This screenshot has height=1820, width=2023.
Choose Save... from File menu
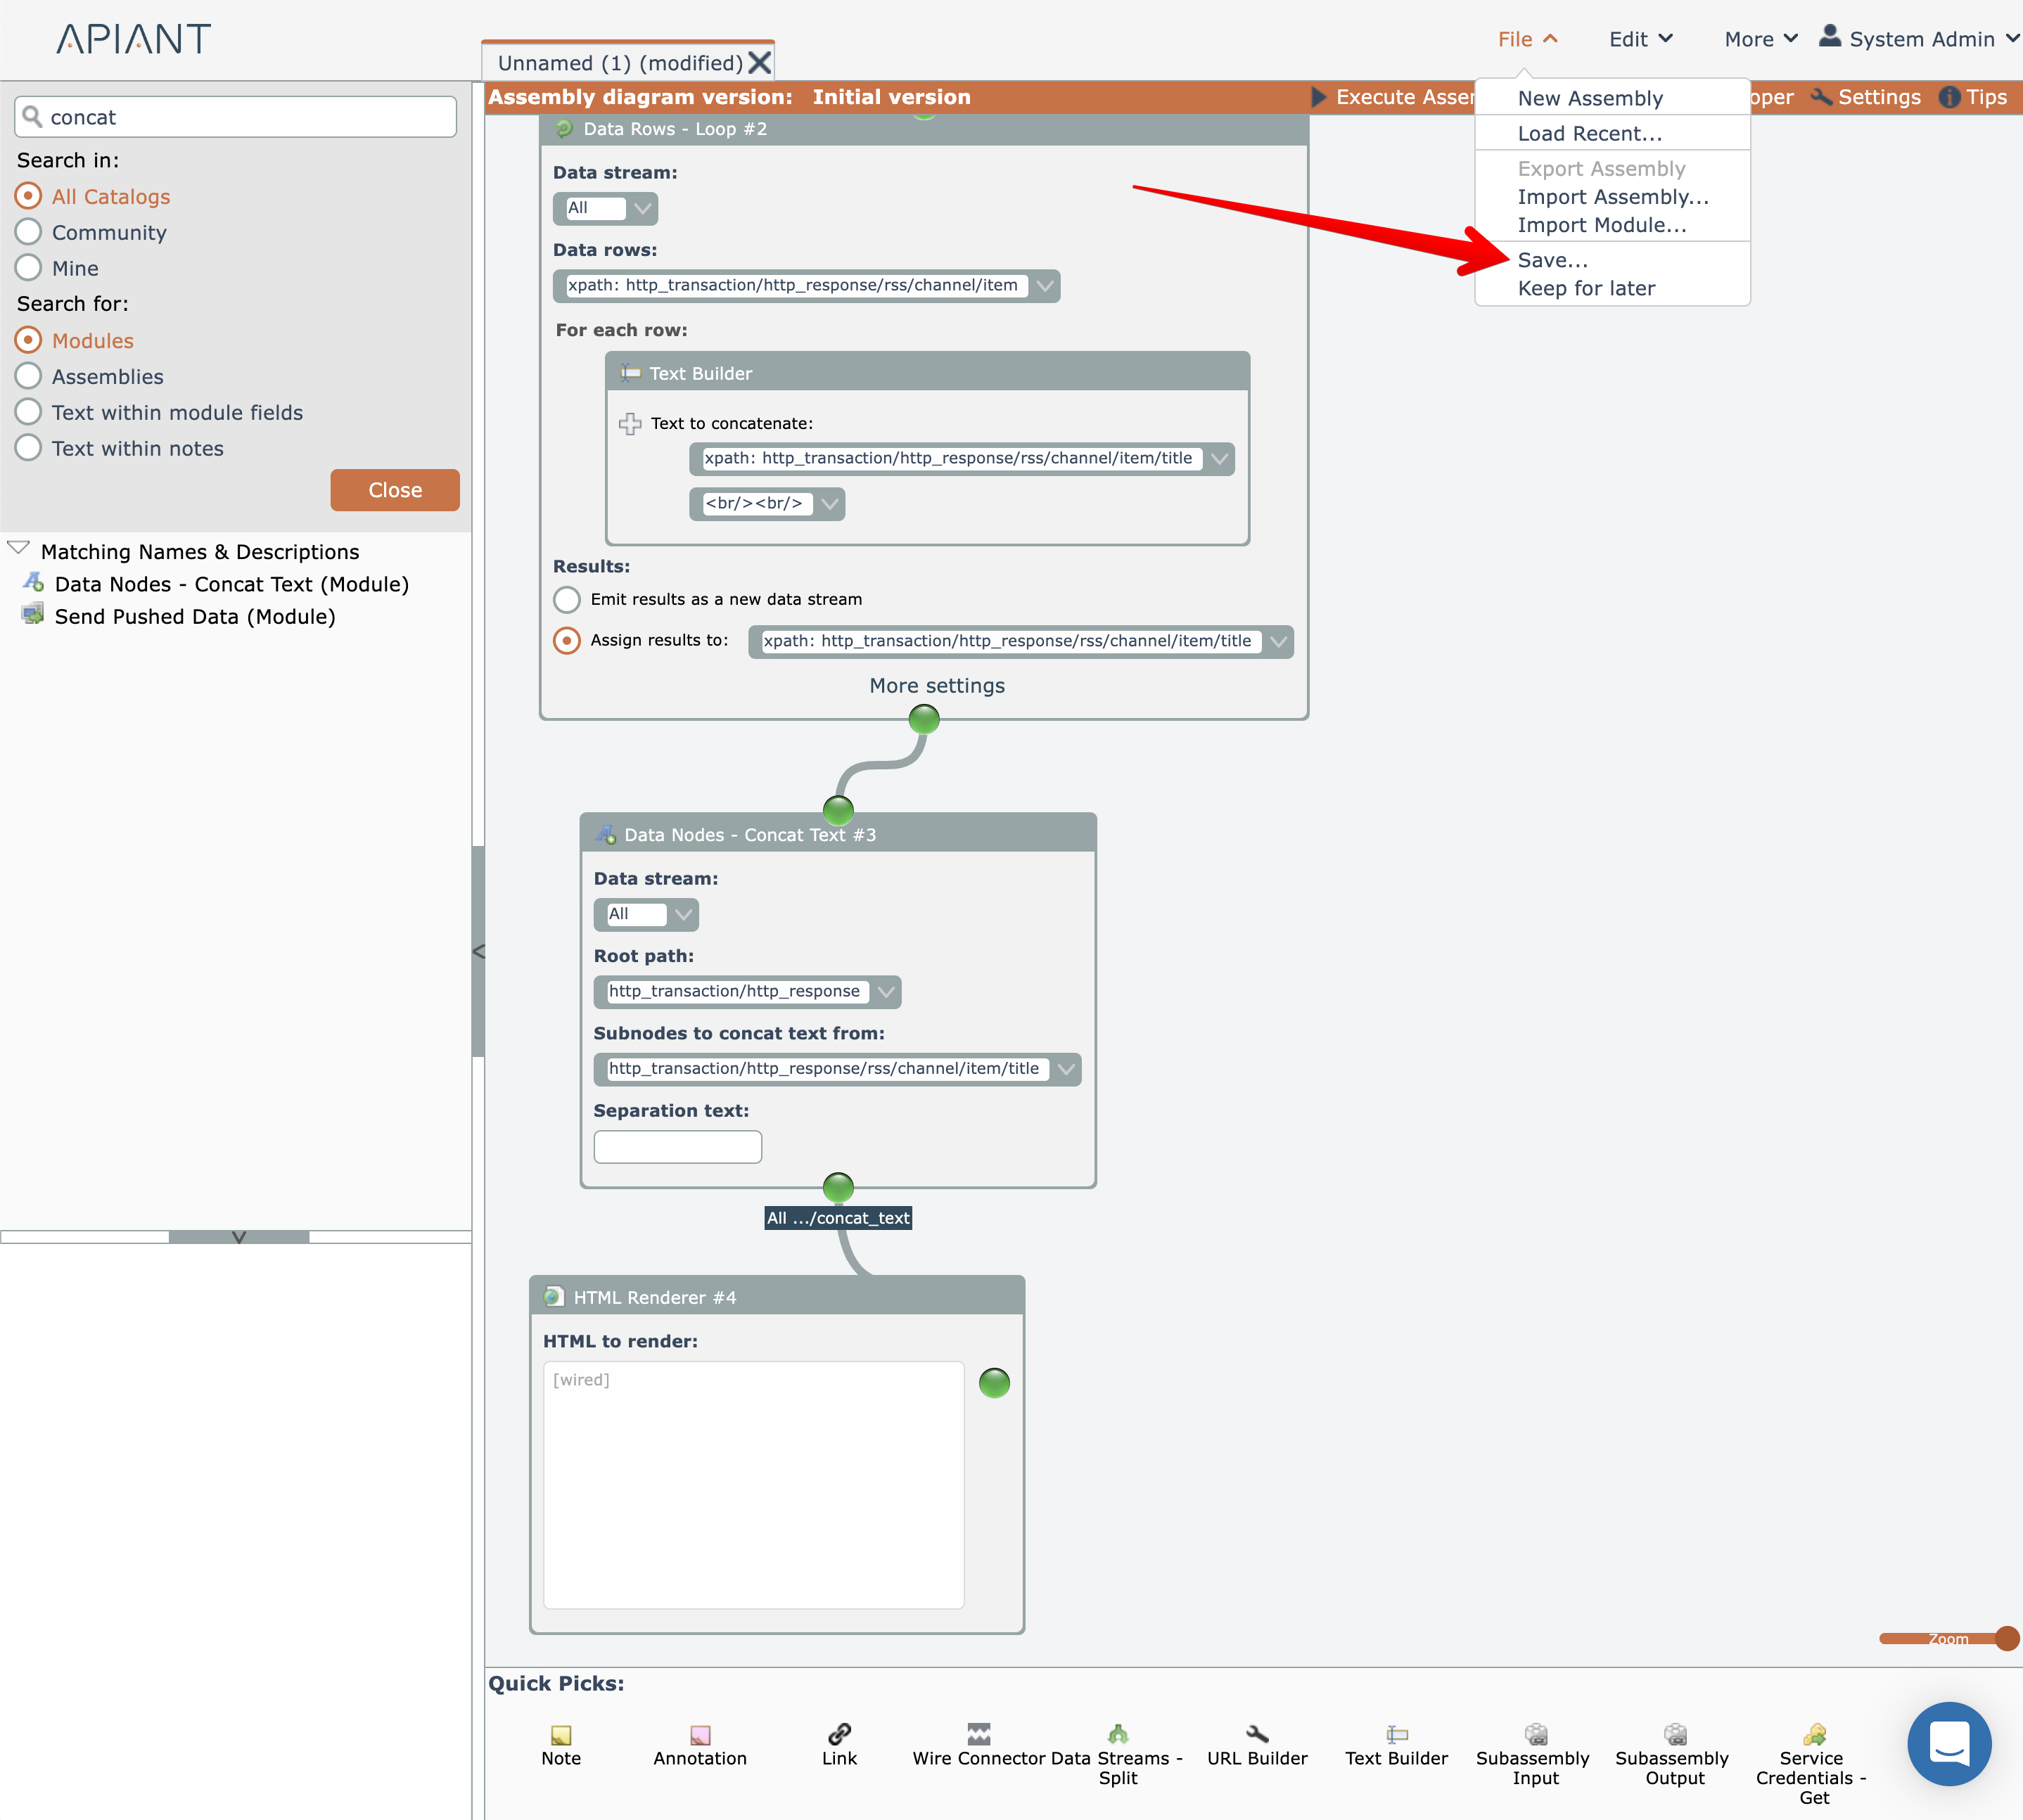click(x=1552, y=260)
